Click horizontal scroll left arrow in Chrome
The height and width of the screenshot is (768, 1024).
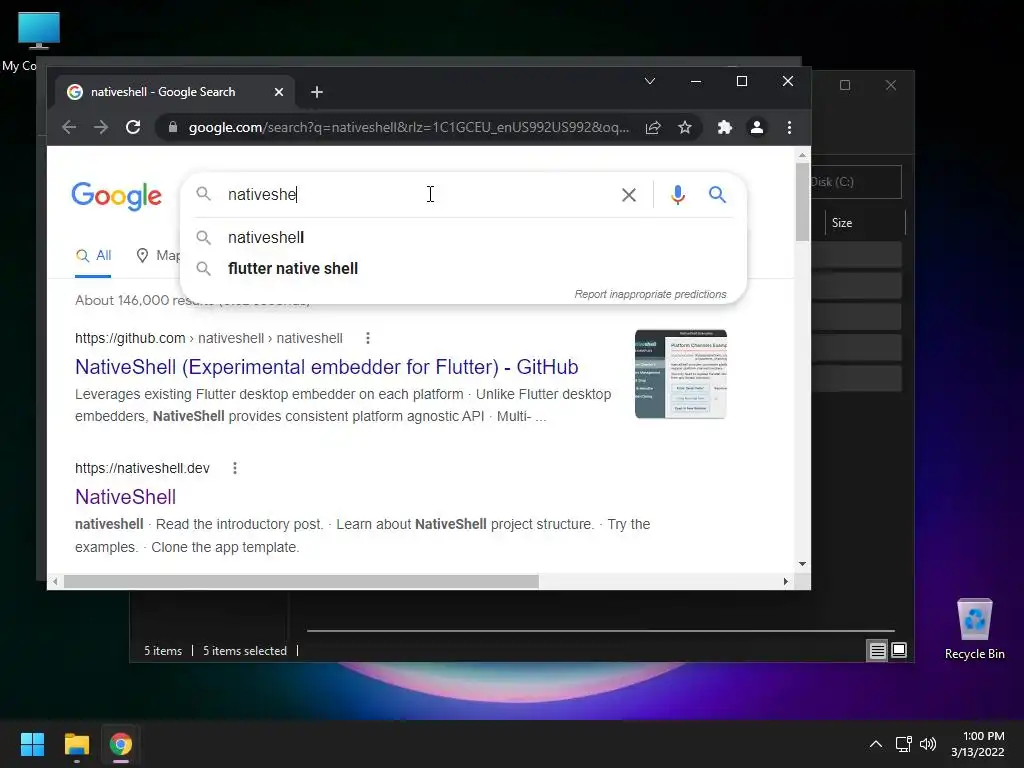(56, 581)
